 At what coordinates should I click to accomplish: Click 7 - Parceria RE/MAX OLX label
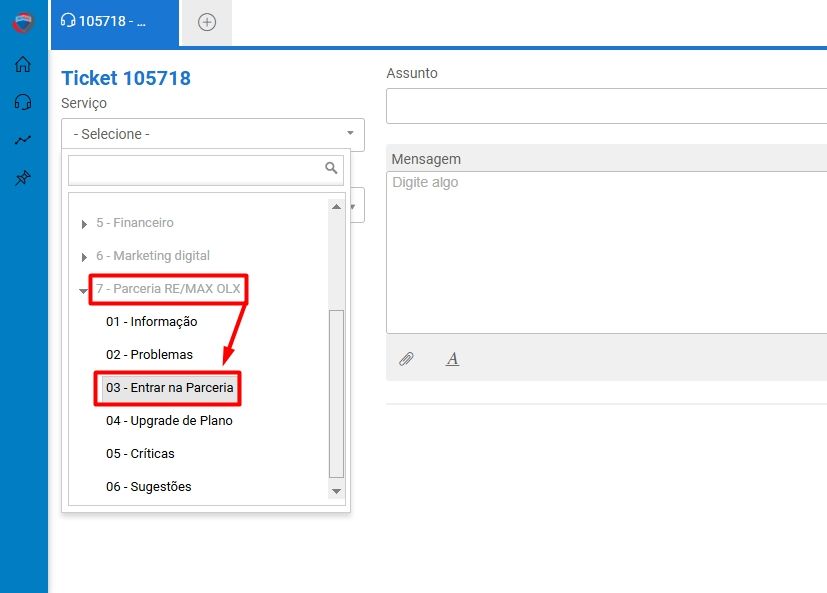coord(168,289)
